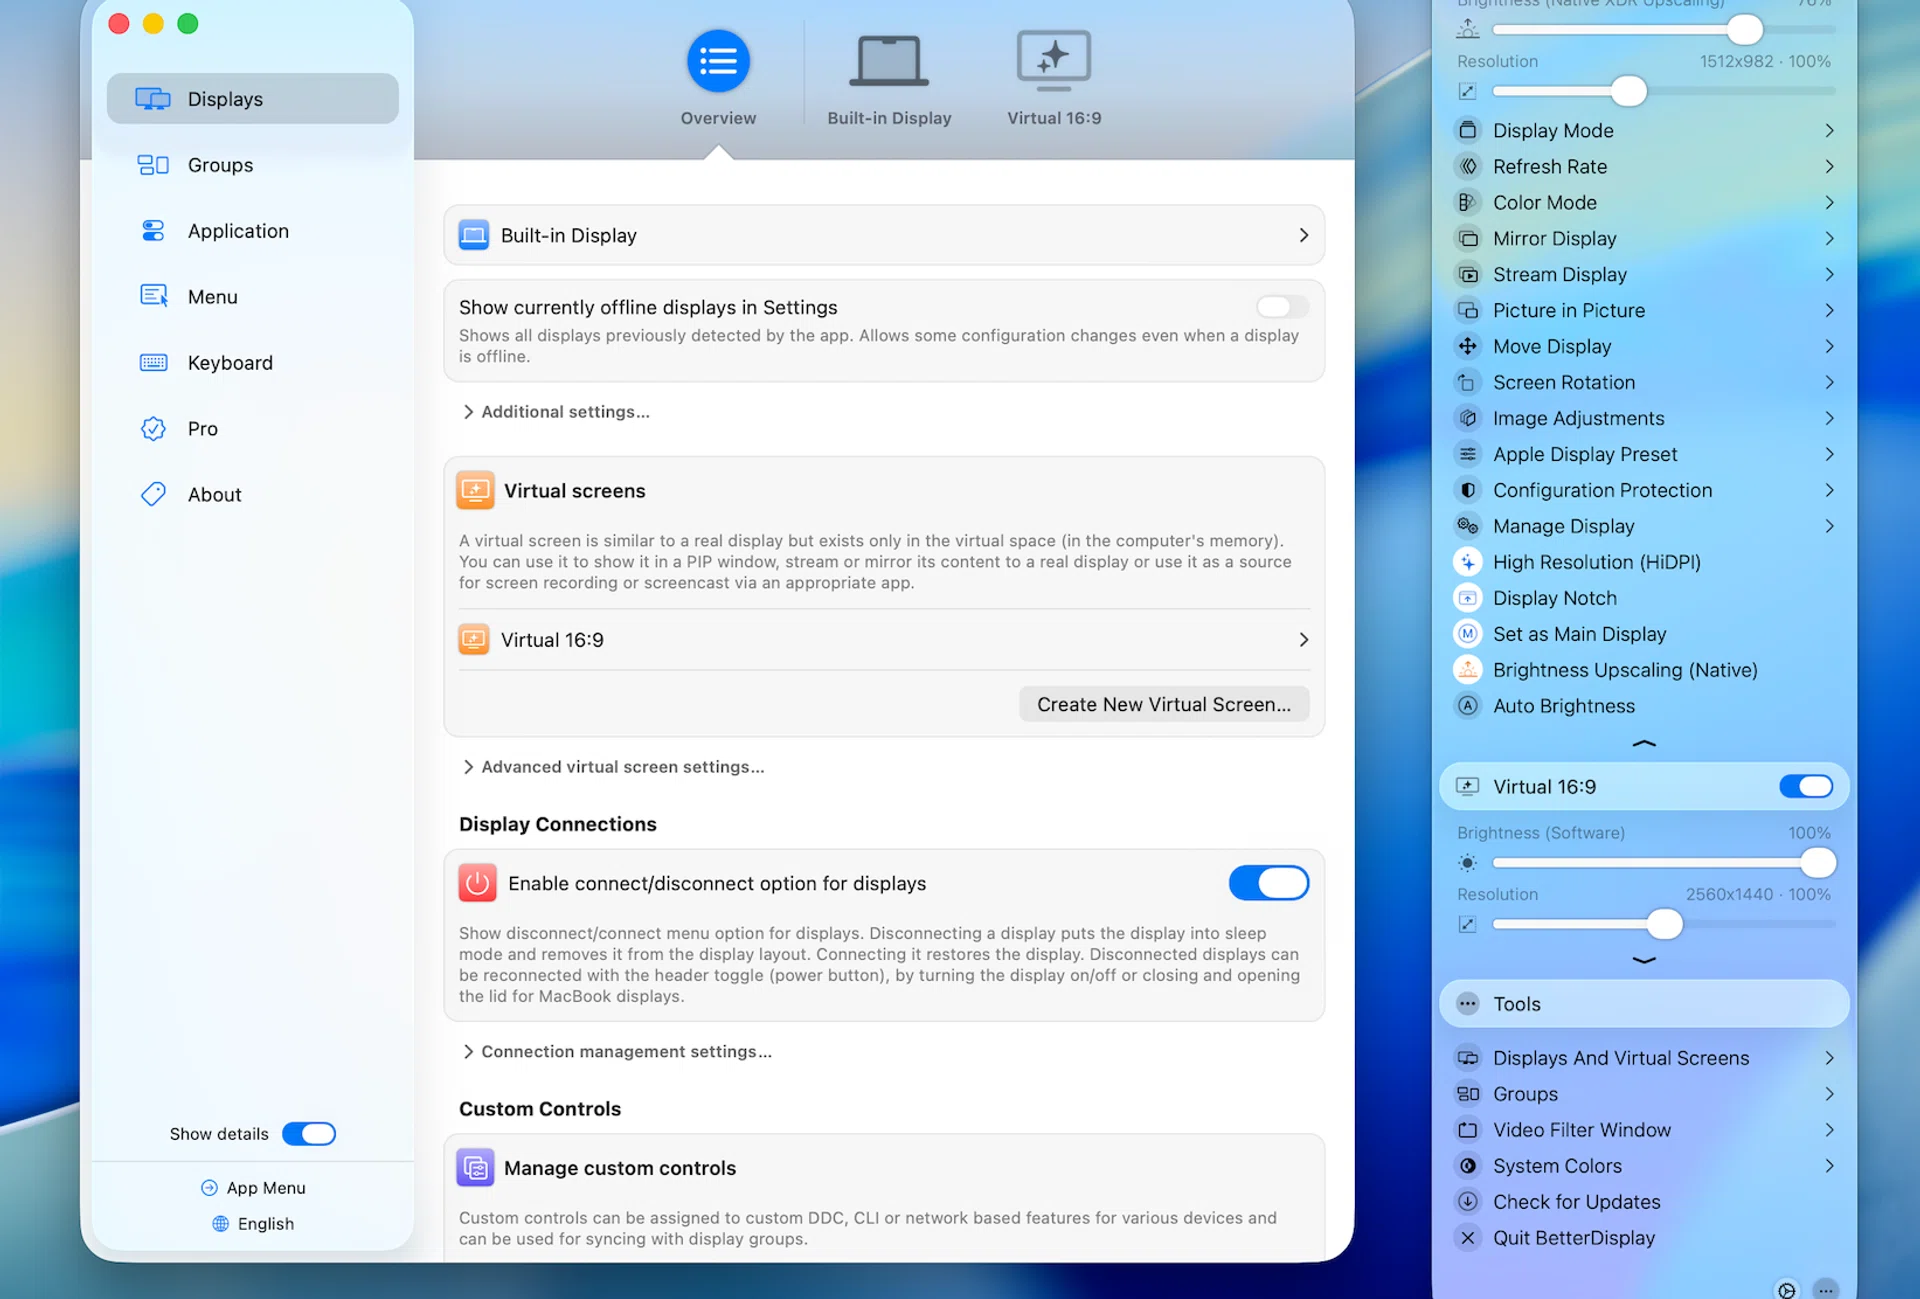Click the Tools section header
The width and height of the screenshot is (1920, 1299).
[1644, 1004]
